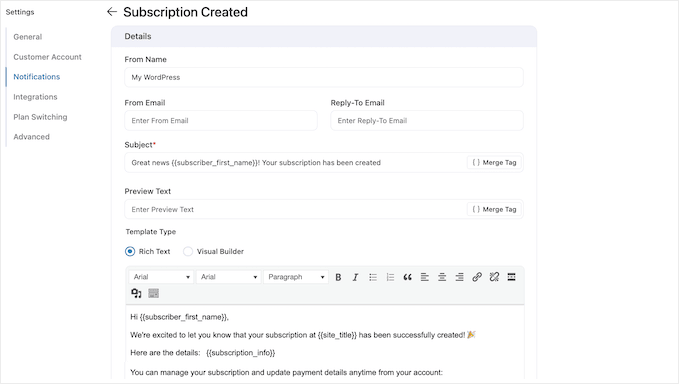Viewport: 680px width, 384px height.
Task: Open the second Arial dropdown
Action: (229, 277)
